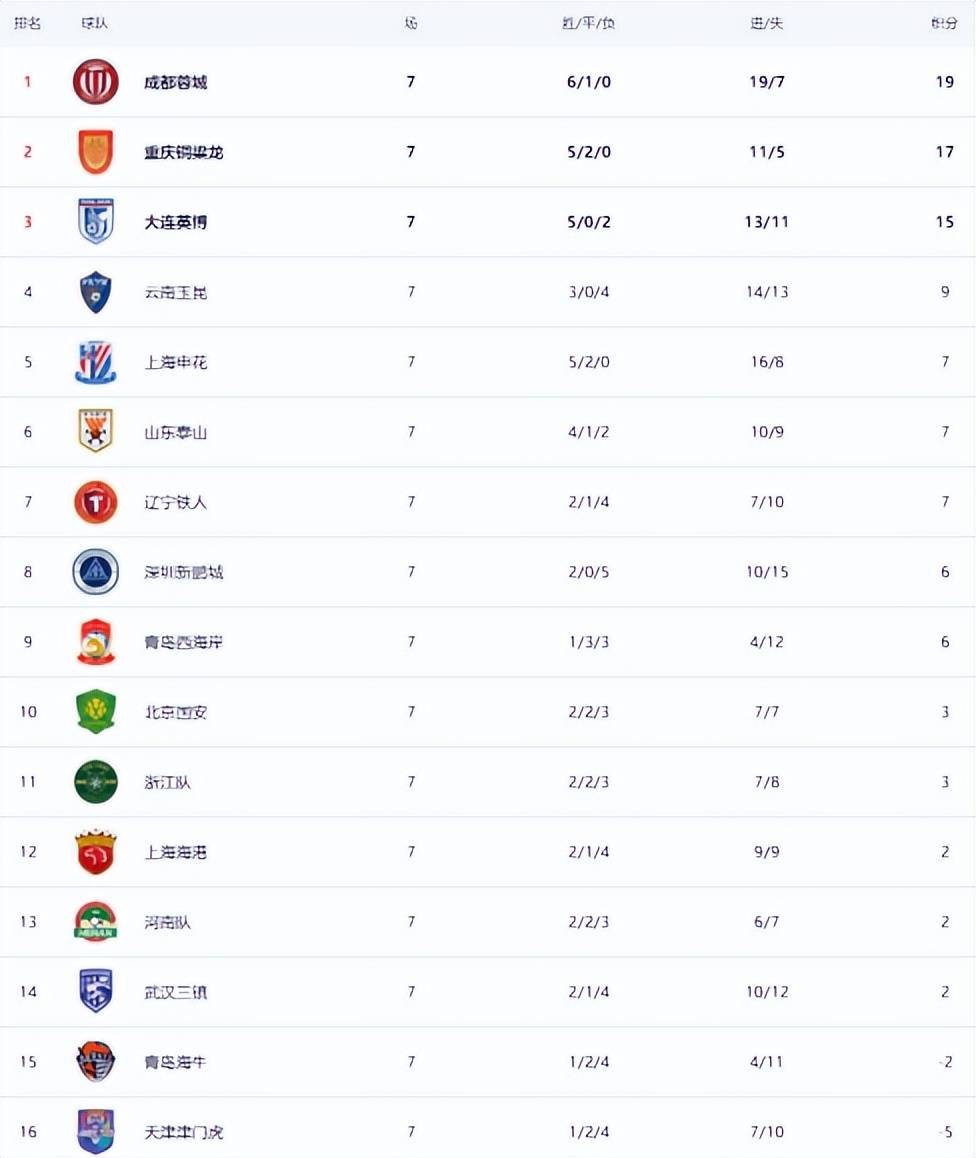Screen dimensions: 976x1158
Task: Select the 青岛西海岸 team logo
Action: (x=96, y=642)
